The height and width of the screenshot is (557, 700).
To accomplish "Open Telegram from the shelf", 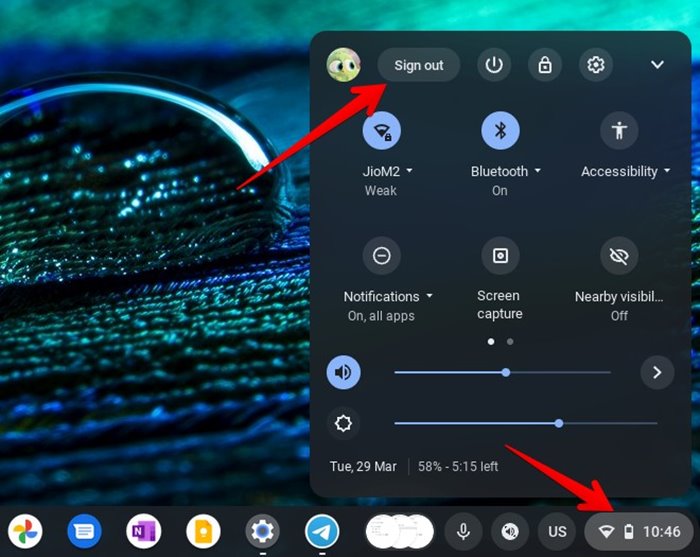I will [x=322, y=531].
